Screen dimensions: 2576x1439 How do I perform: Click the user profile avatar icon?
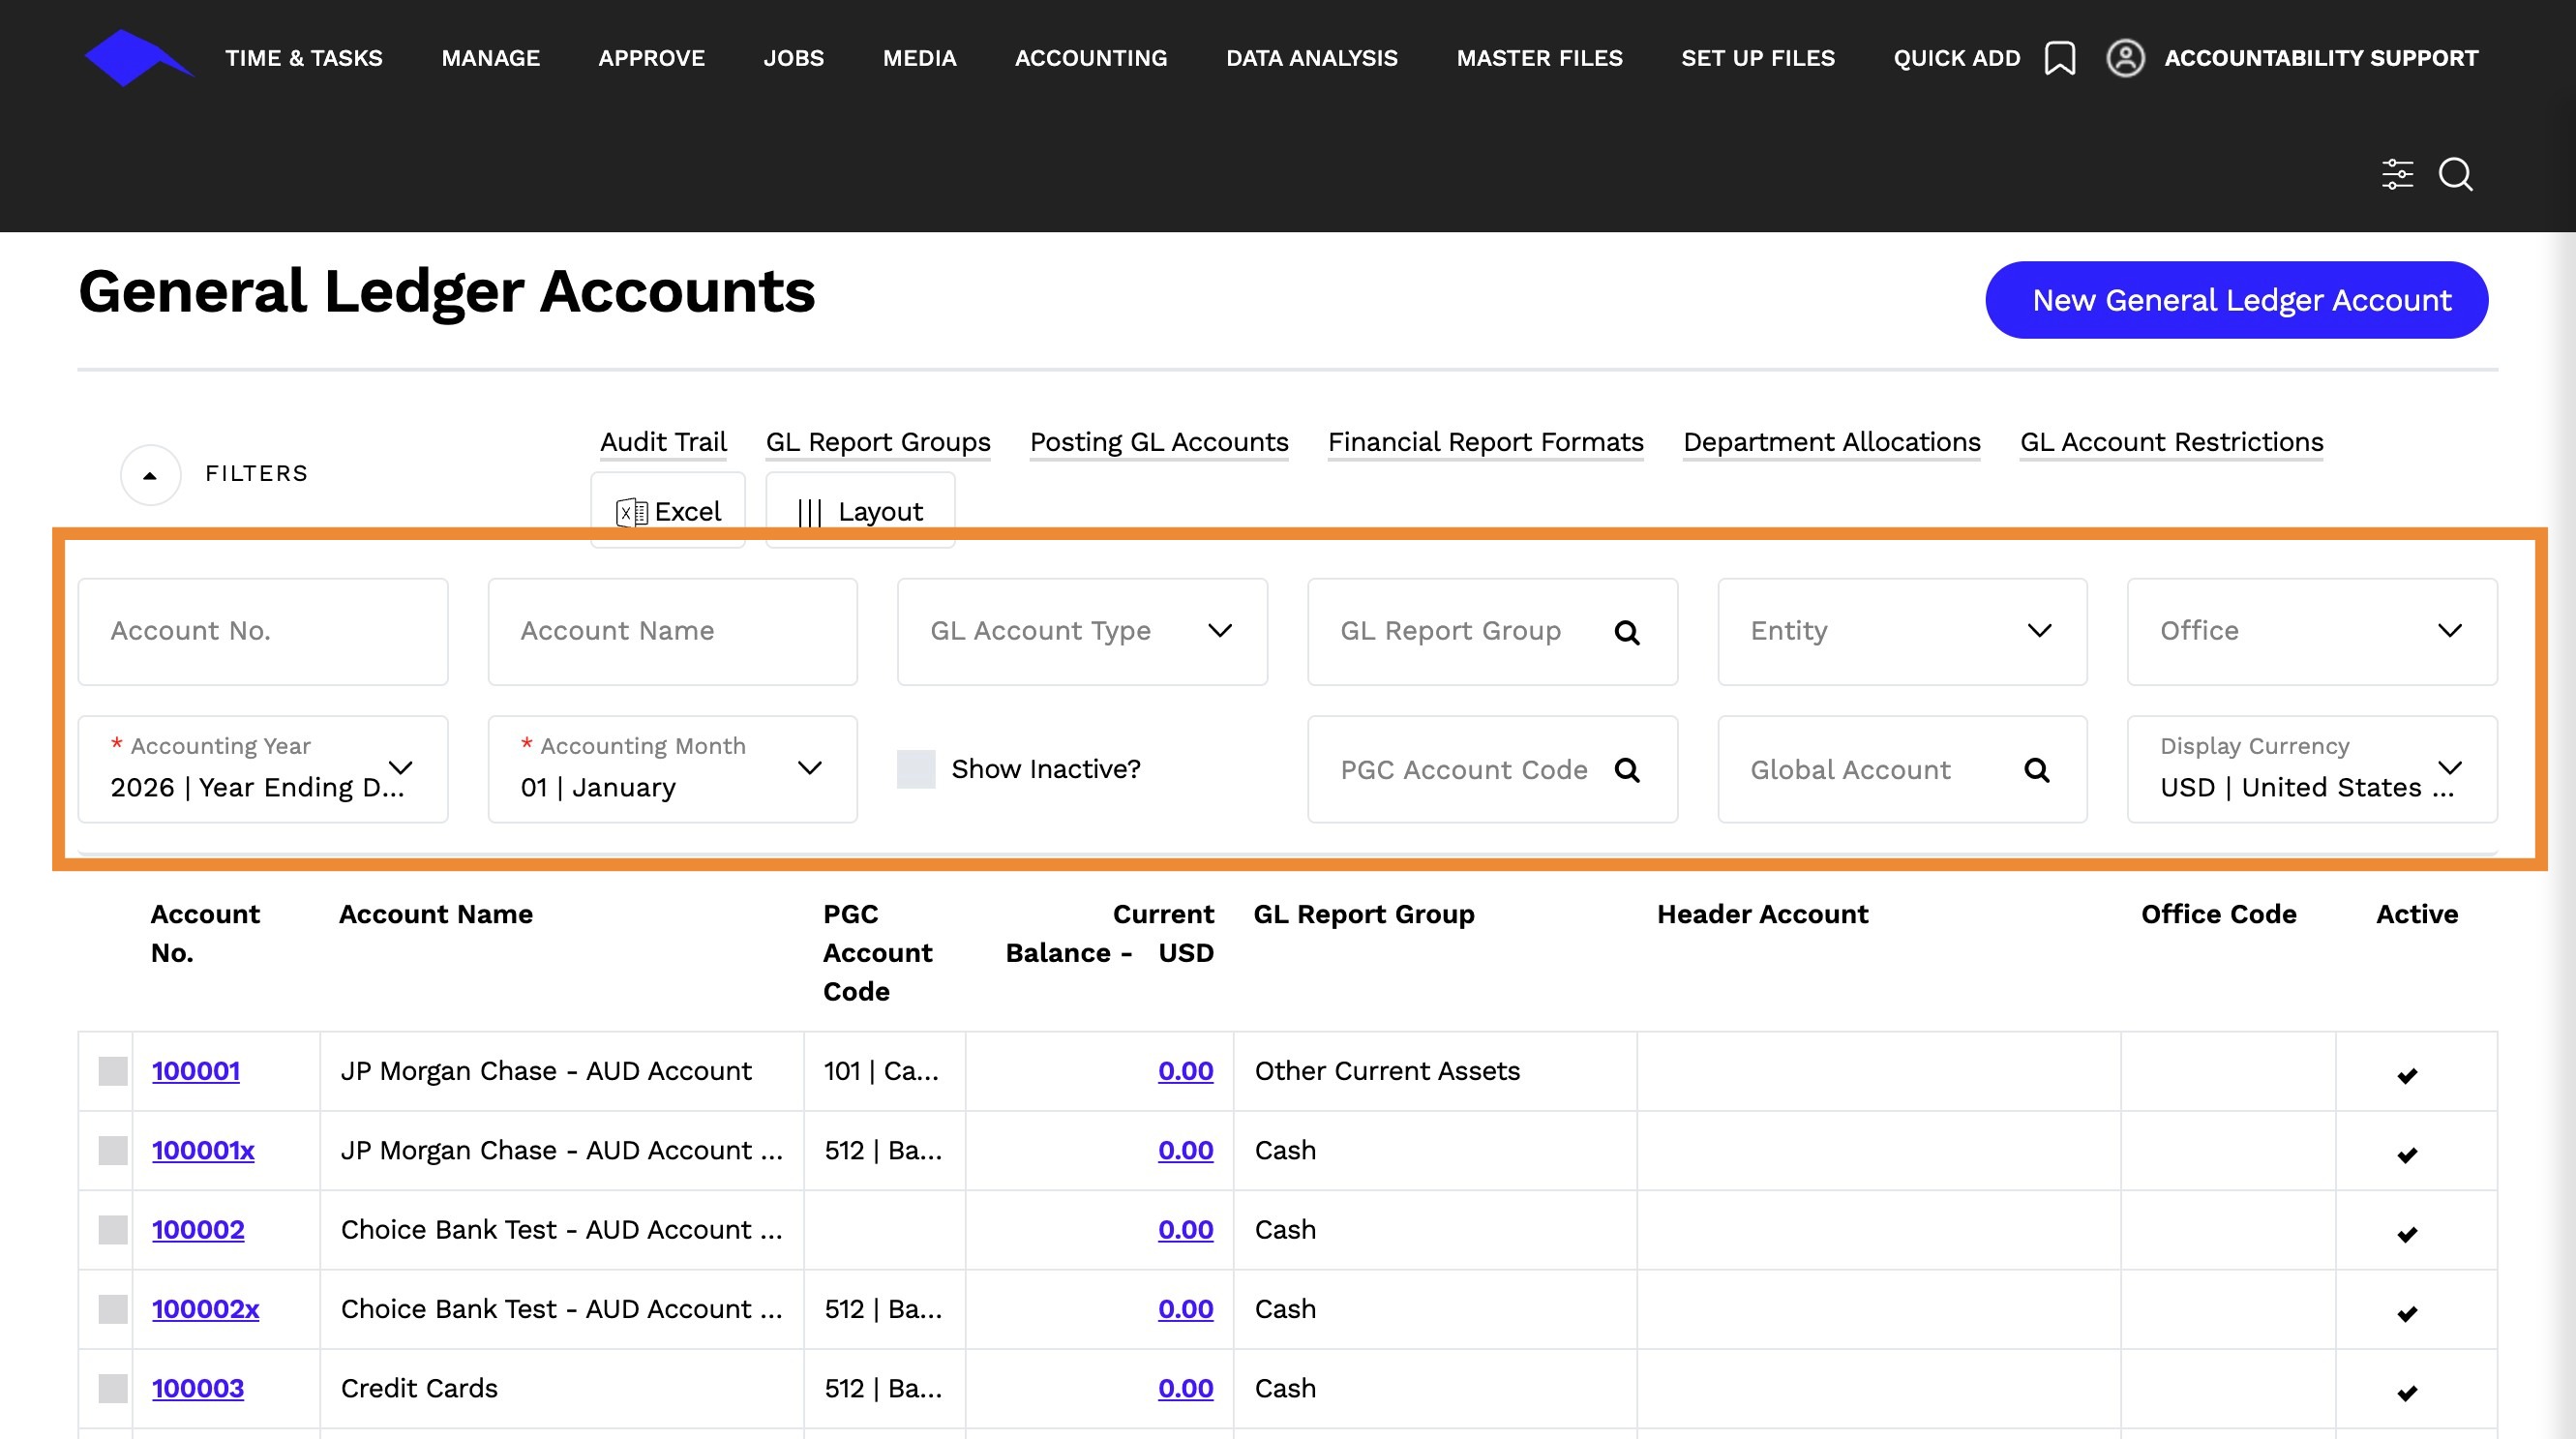pos(2125,58)
